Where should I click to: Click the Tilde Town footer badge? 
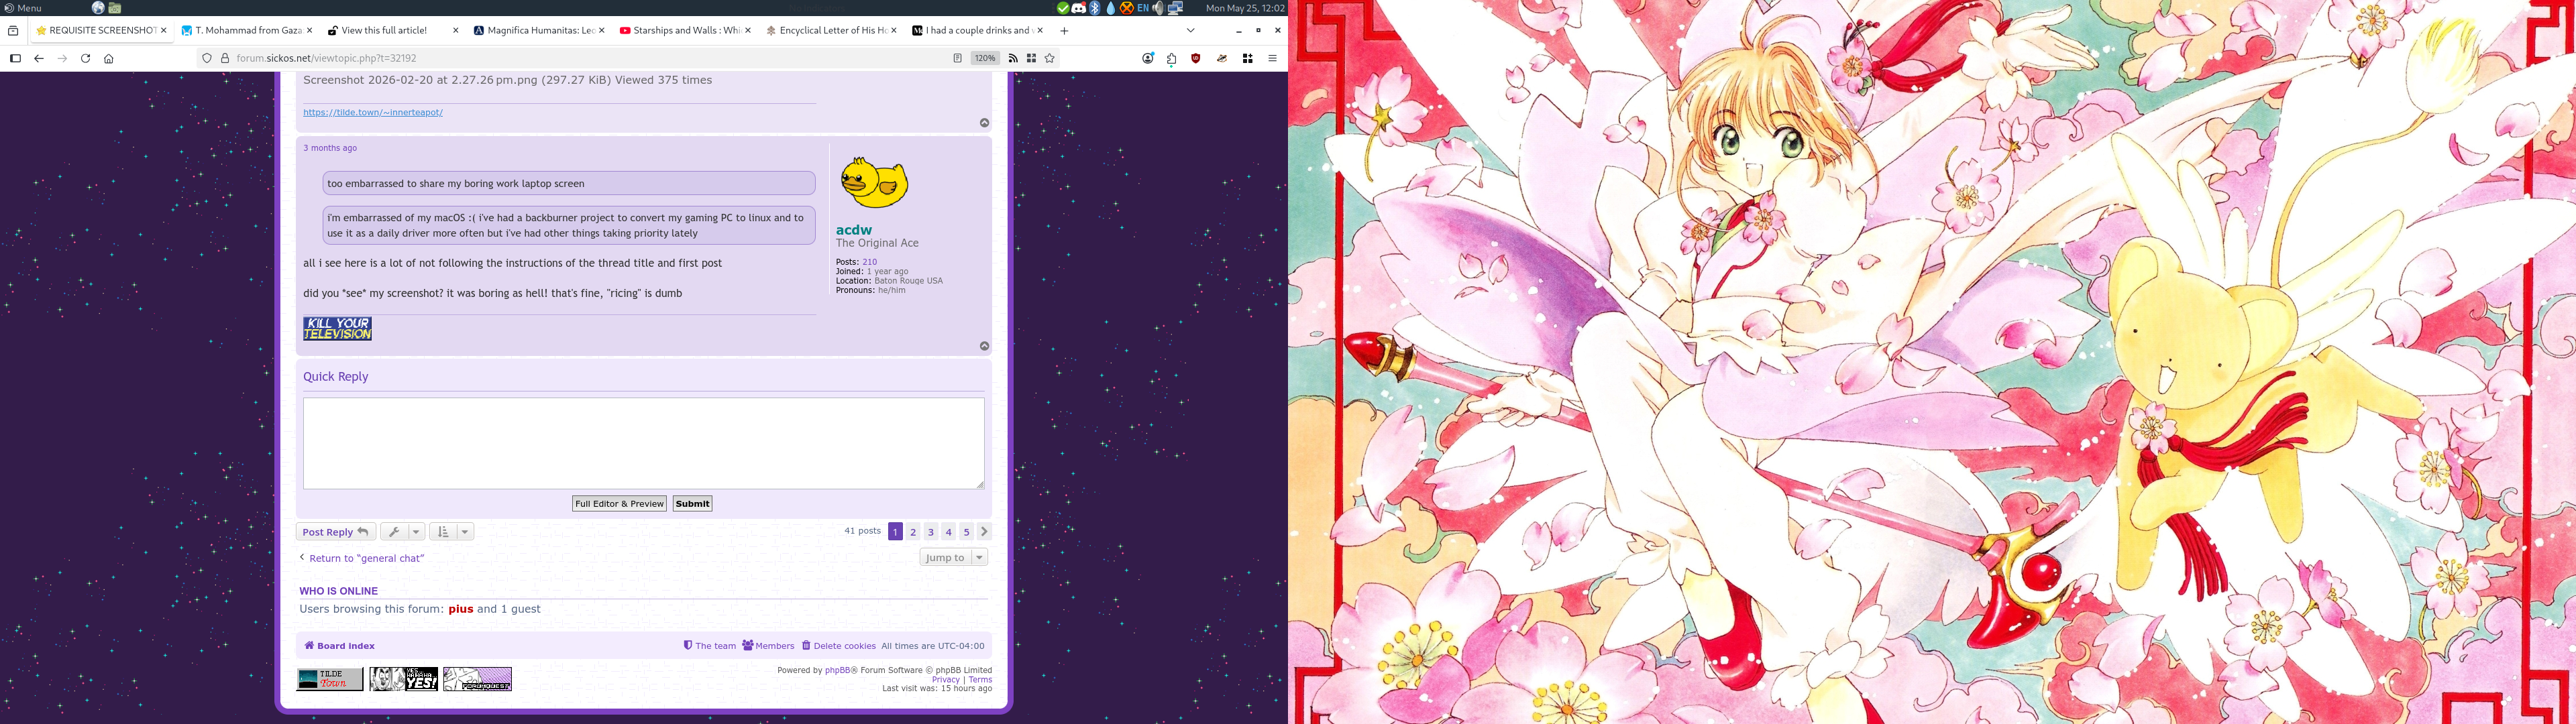[x=330, y=679]
